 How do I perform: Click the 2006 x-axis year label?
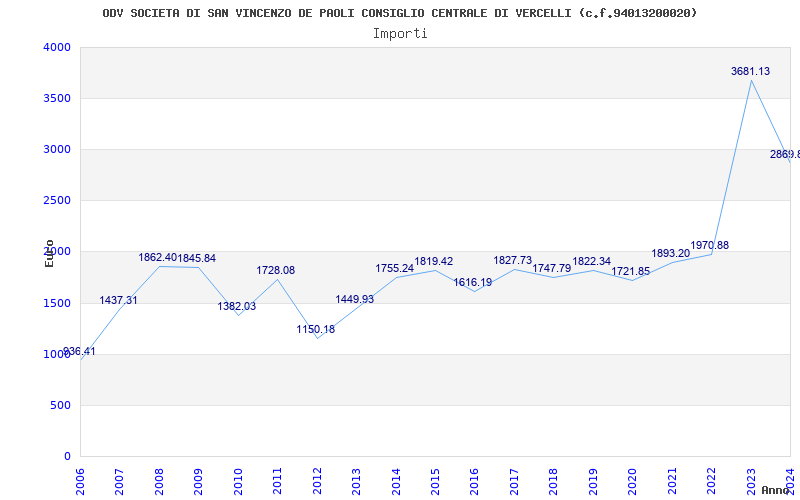80,482
